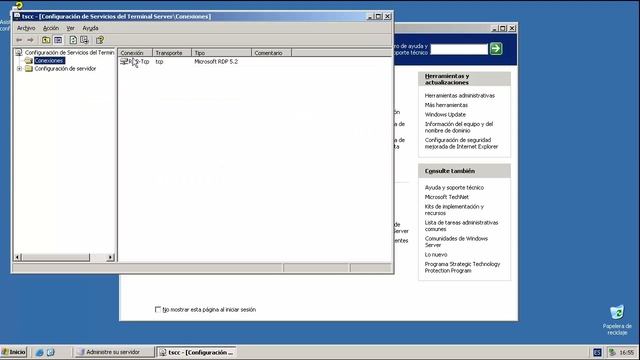
Task: Open Configuración de seguridad mejorada link
Action: (461, 143)
